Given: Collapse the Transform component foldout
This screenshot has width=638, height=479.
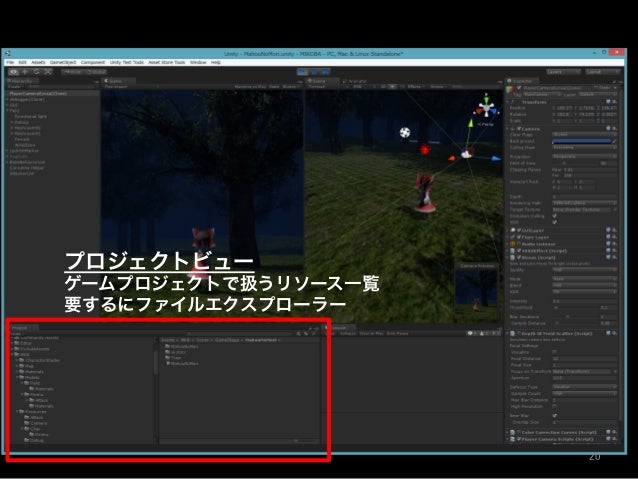Looking at the screenshot, I should 508,102.
